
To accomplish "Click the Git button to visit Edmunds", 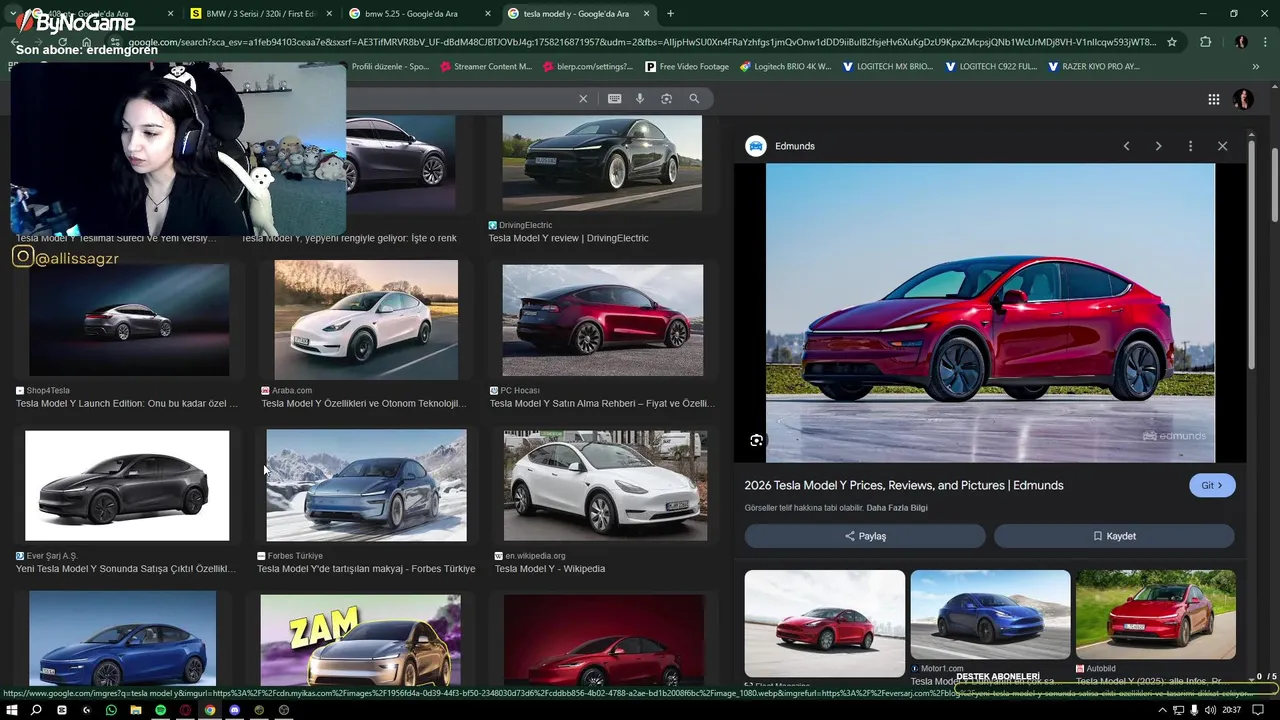I will (x=1212, y=485).
